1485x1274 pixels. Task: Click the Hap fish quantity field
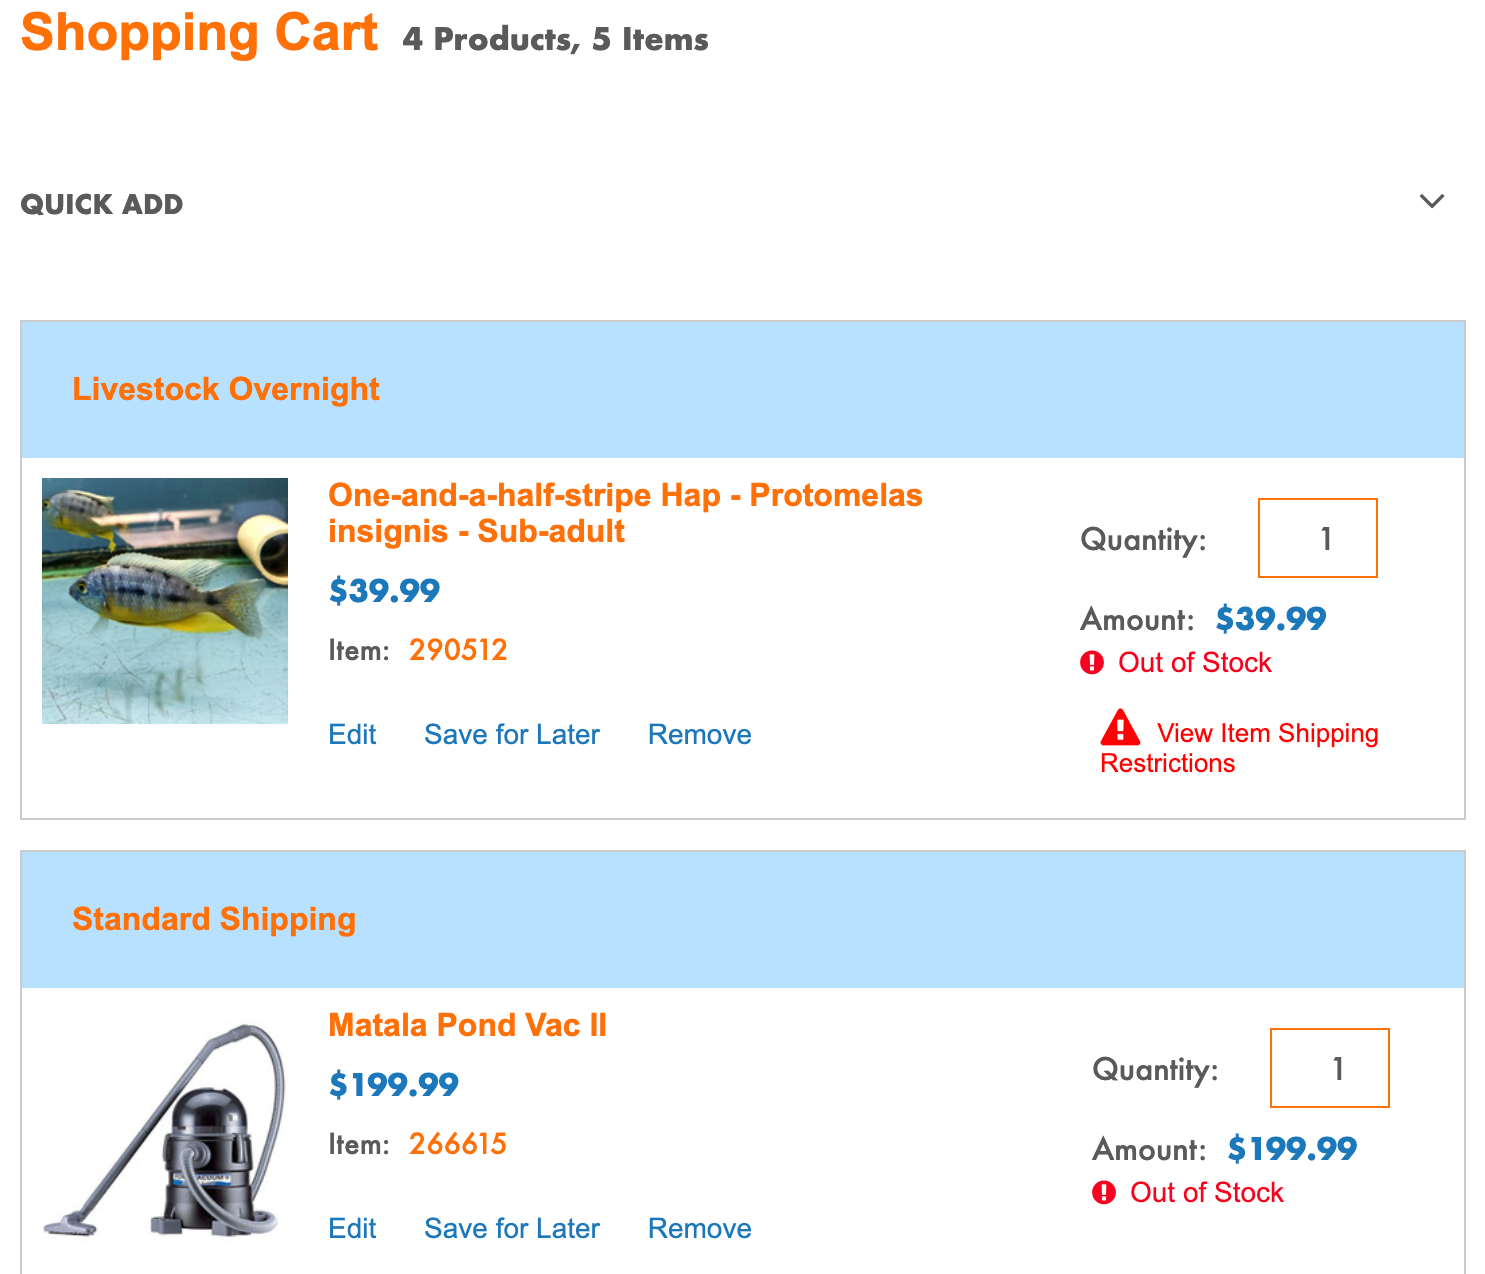1317,538
